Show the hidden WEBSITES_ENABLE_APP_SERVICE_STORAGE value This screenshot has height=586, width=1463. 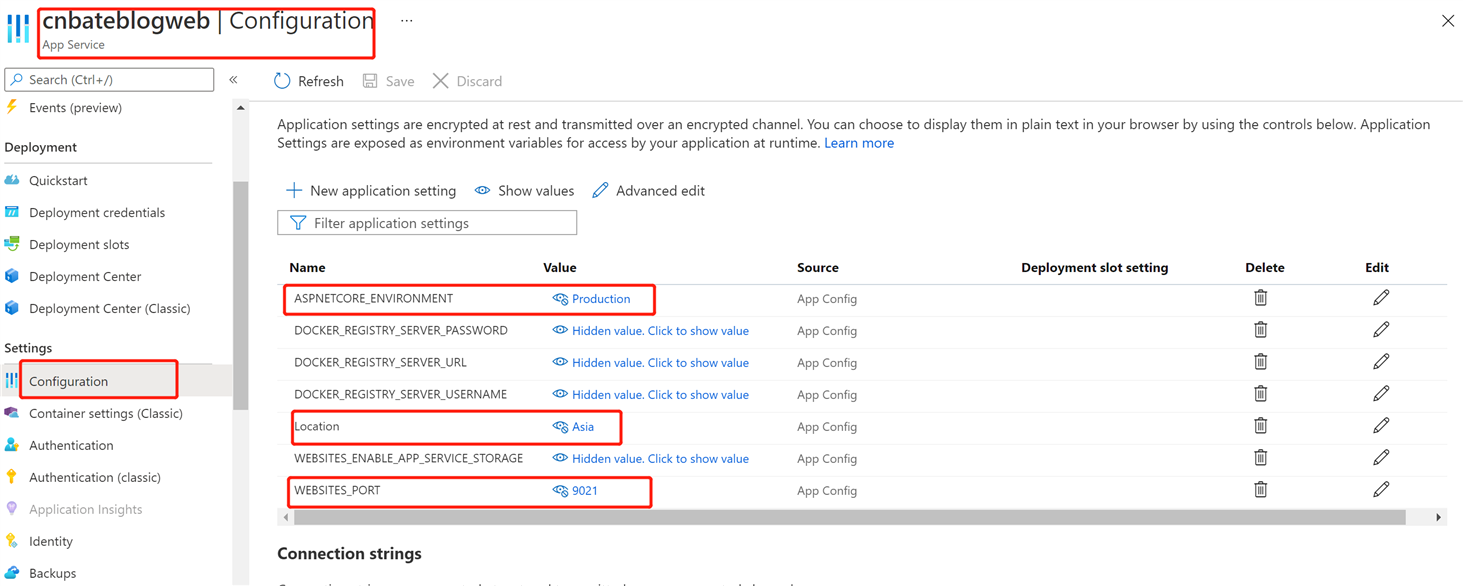click(660, 459)
